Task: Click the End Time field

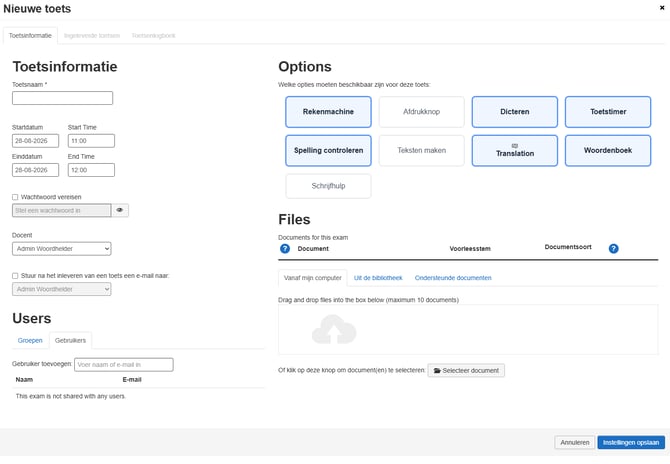Action: (x=91, y=170)
